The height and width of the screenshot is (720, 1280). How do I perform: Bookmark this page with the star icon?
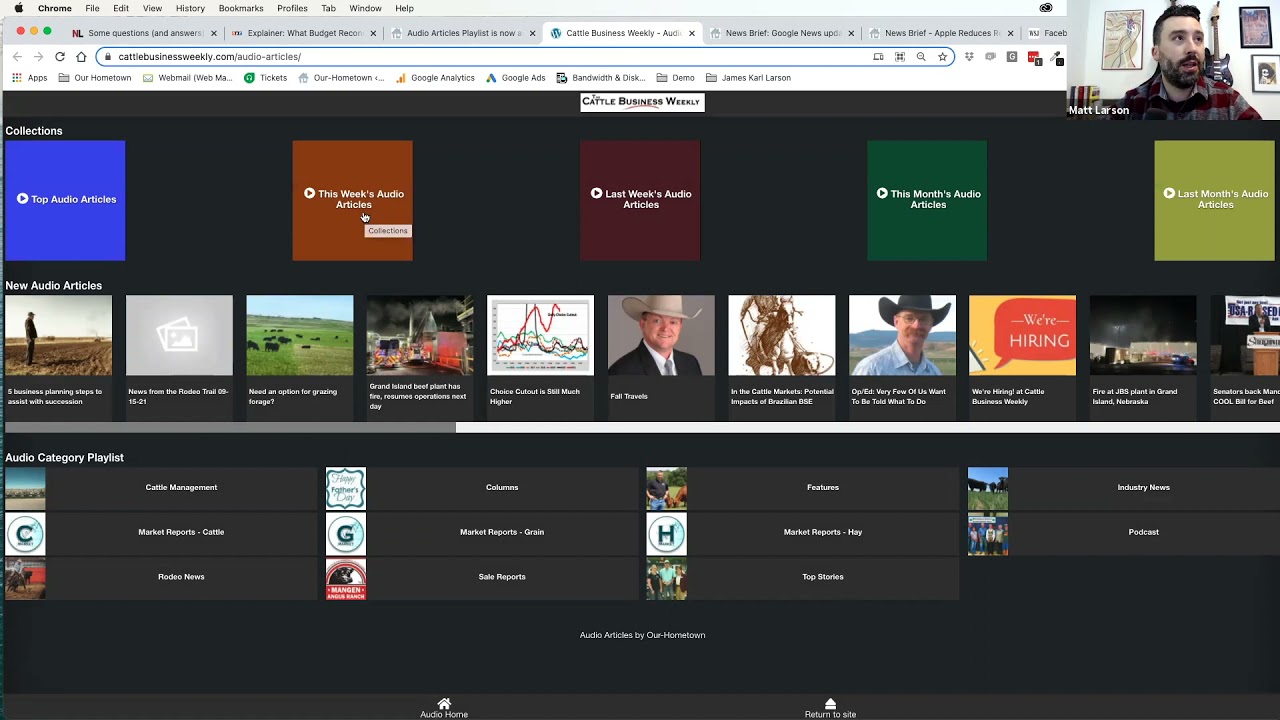[942, 57]
